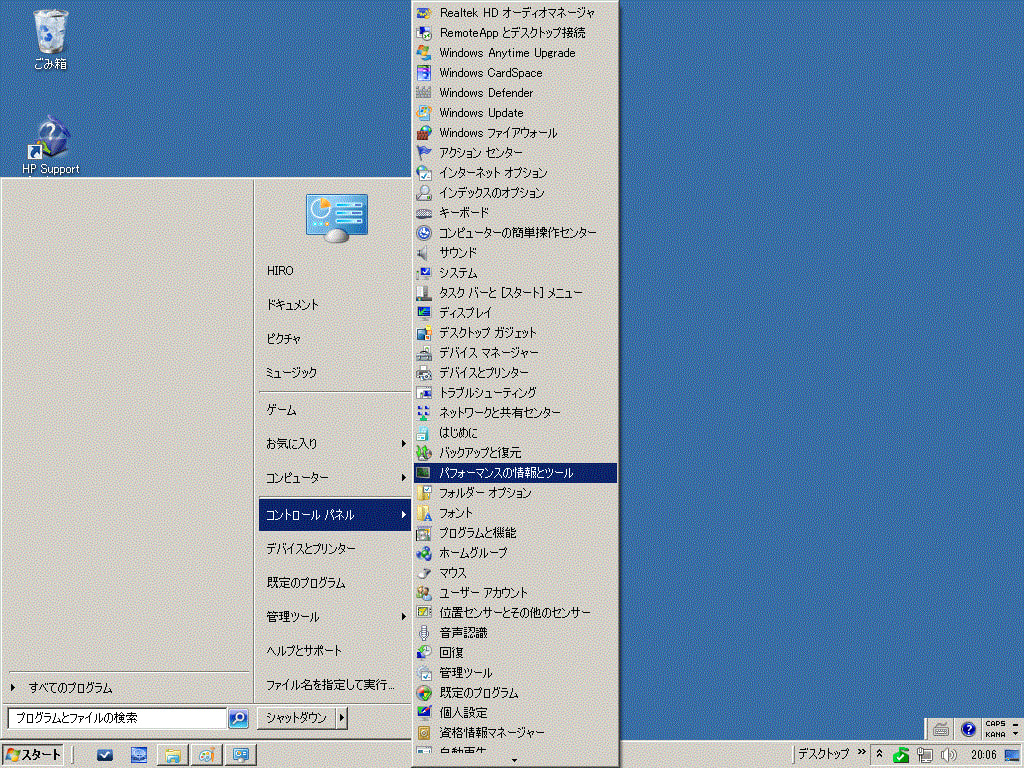The width and height of the screenshot is (1024, 768).
Task: Click the スタート button
Action: [33, 755]
